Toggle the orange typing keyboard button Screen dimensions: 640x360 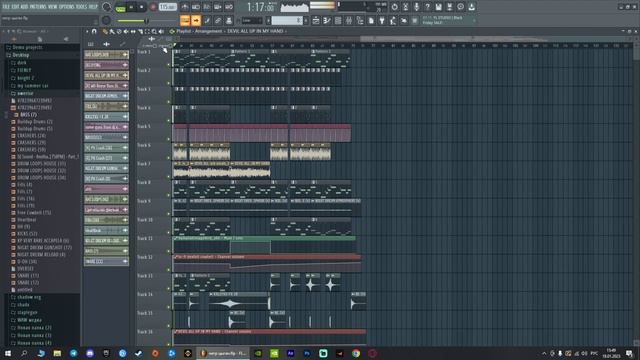click(x=185, y=20)
